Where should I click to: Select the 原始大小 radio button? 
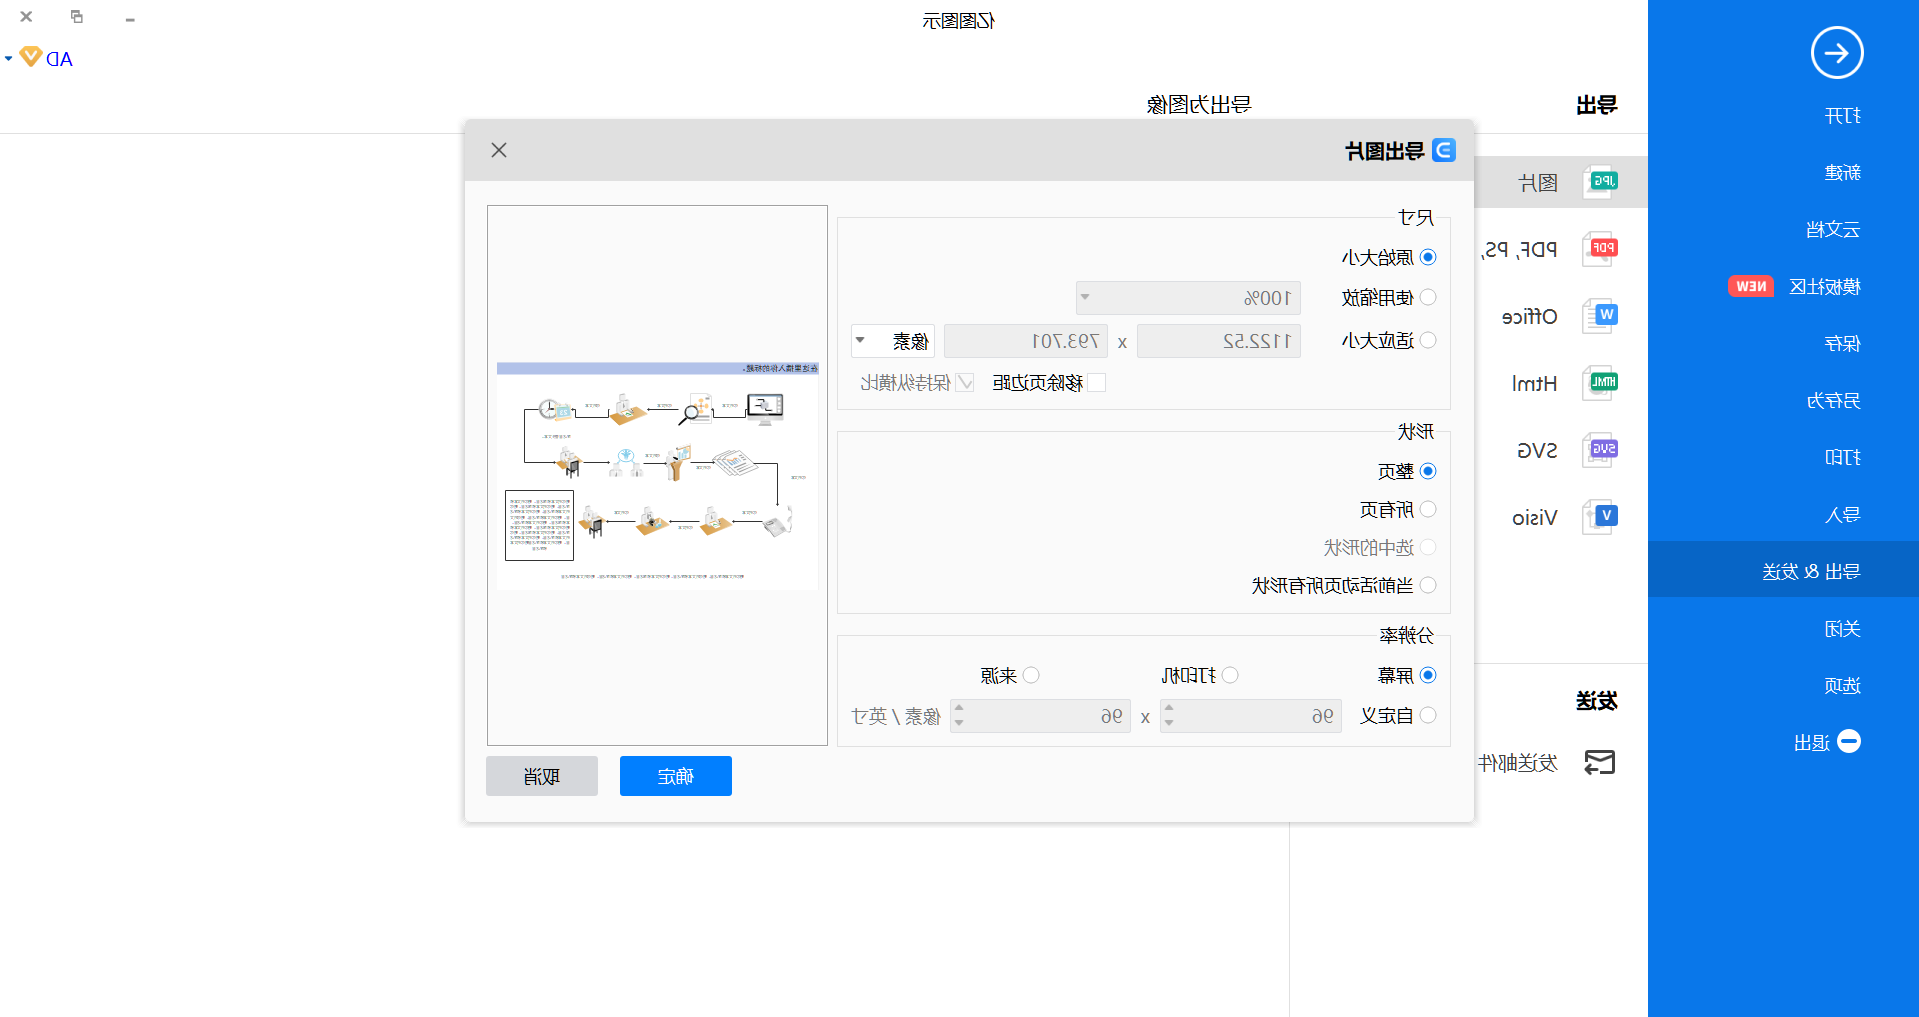(1428, 257)
